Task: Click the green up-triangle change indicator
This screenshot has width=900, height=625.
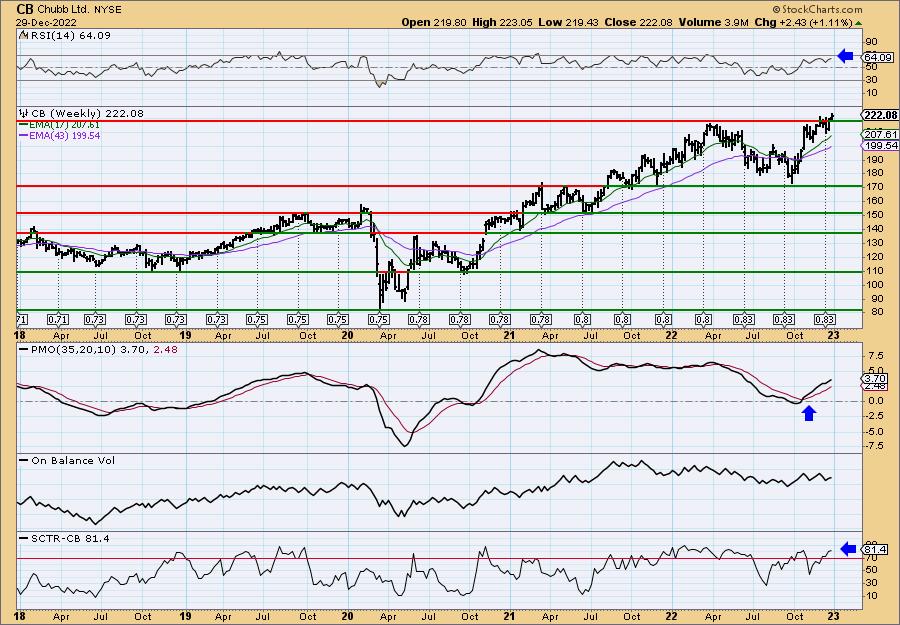Action: coord(858,23)
